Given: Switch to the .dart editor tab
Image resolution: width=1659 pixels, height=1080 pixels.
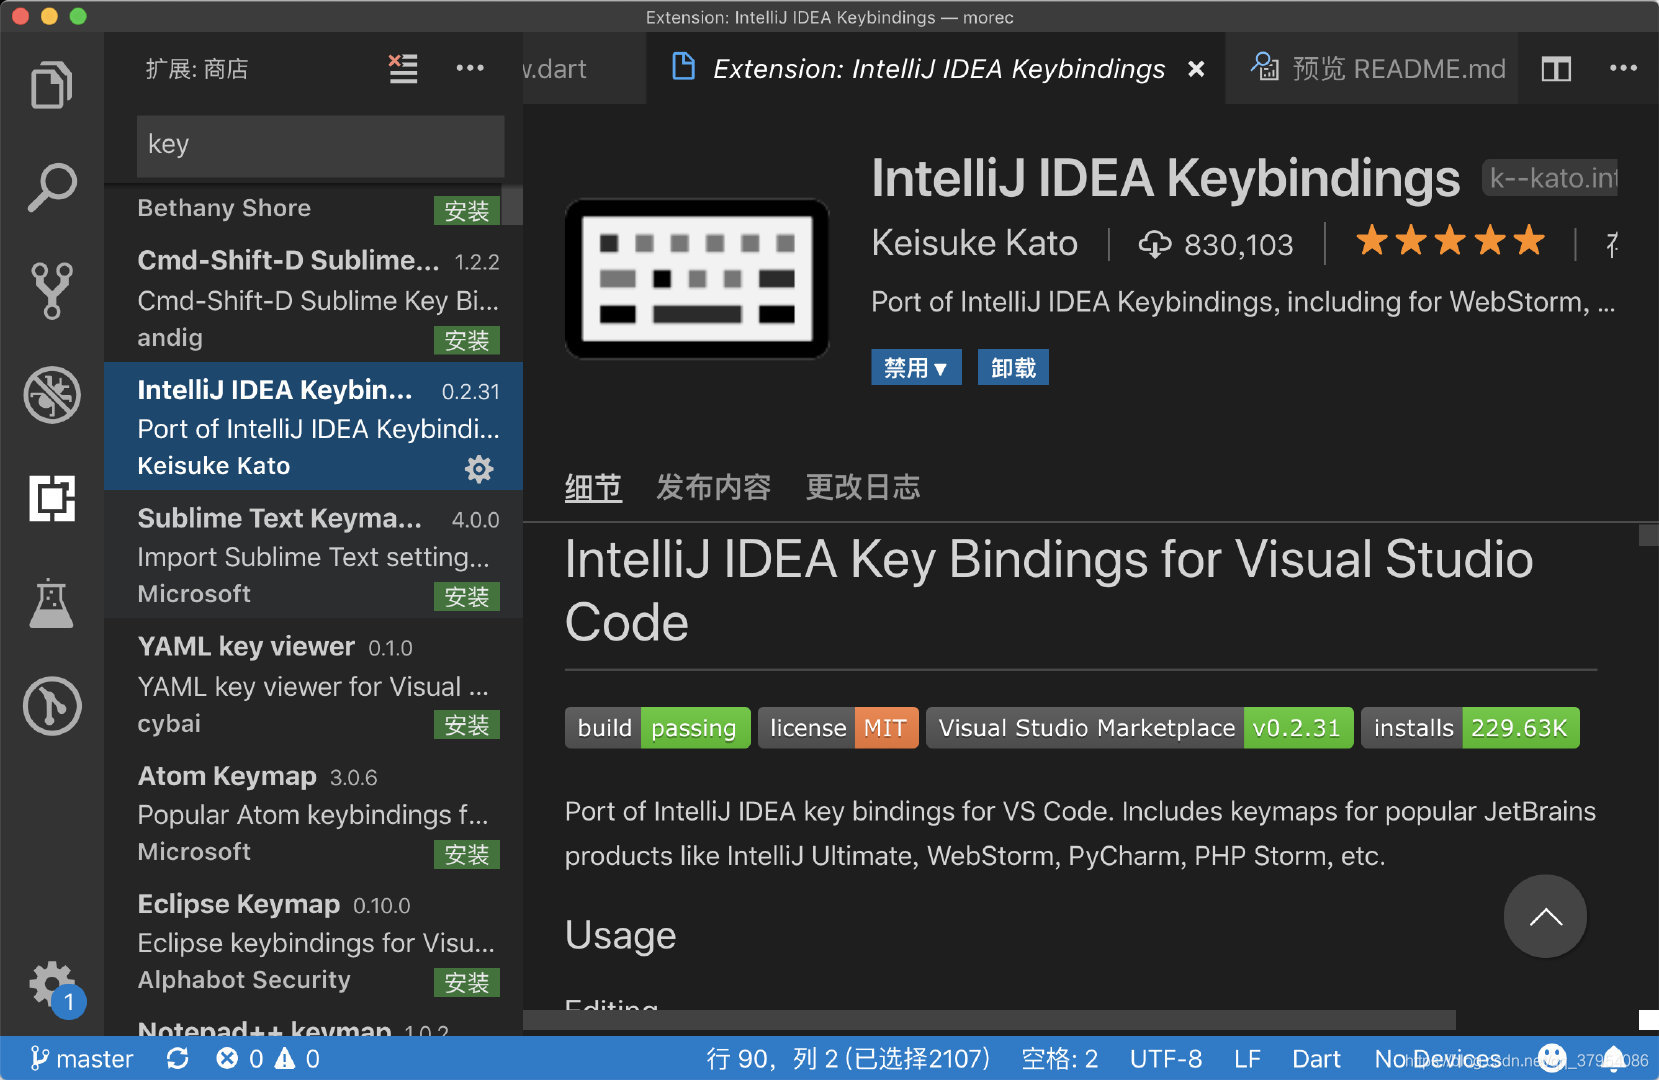Looking at the screenshot, I should click(x=583, y=69).
